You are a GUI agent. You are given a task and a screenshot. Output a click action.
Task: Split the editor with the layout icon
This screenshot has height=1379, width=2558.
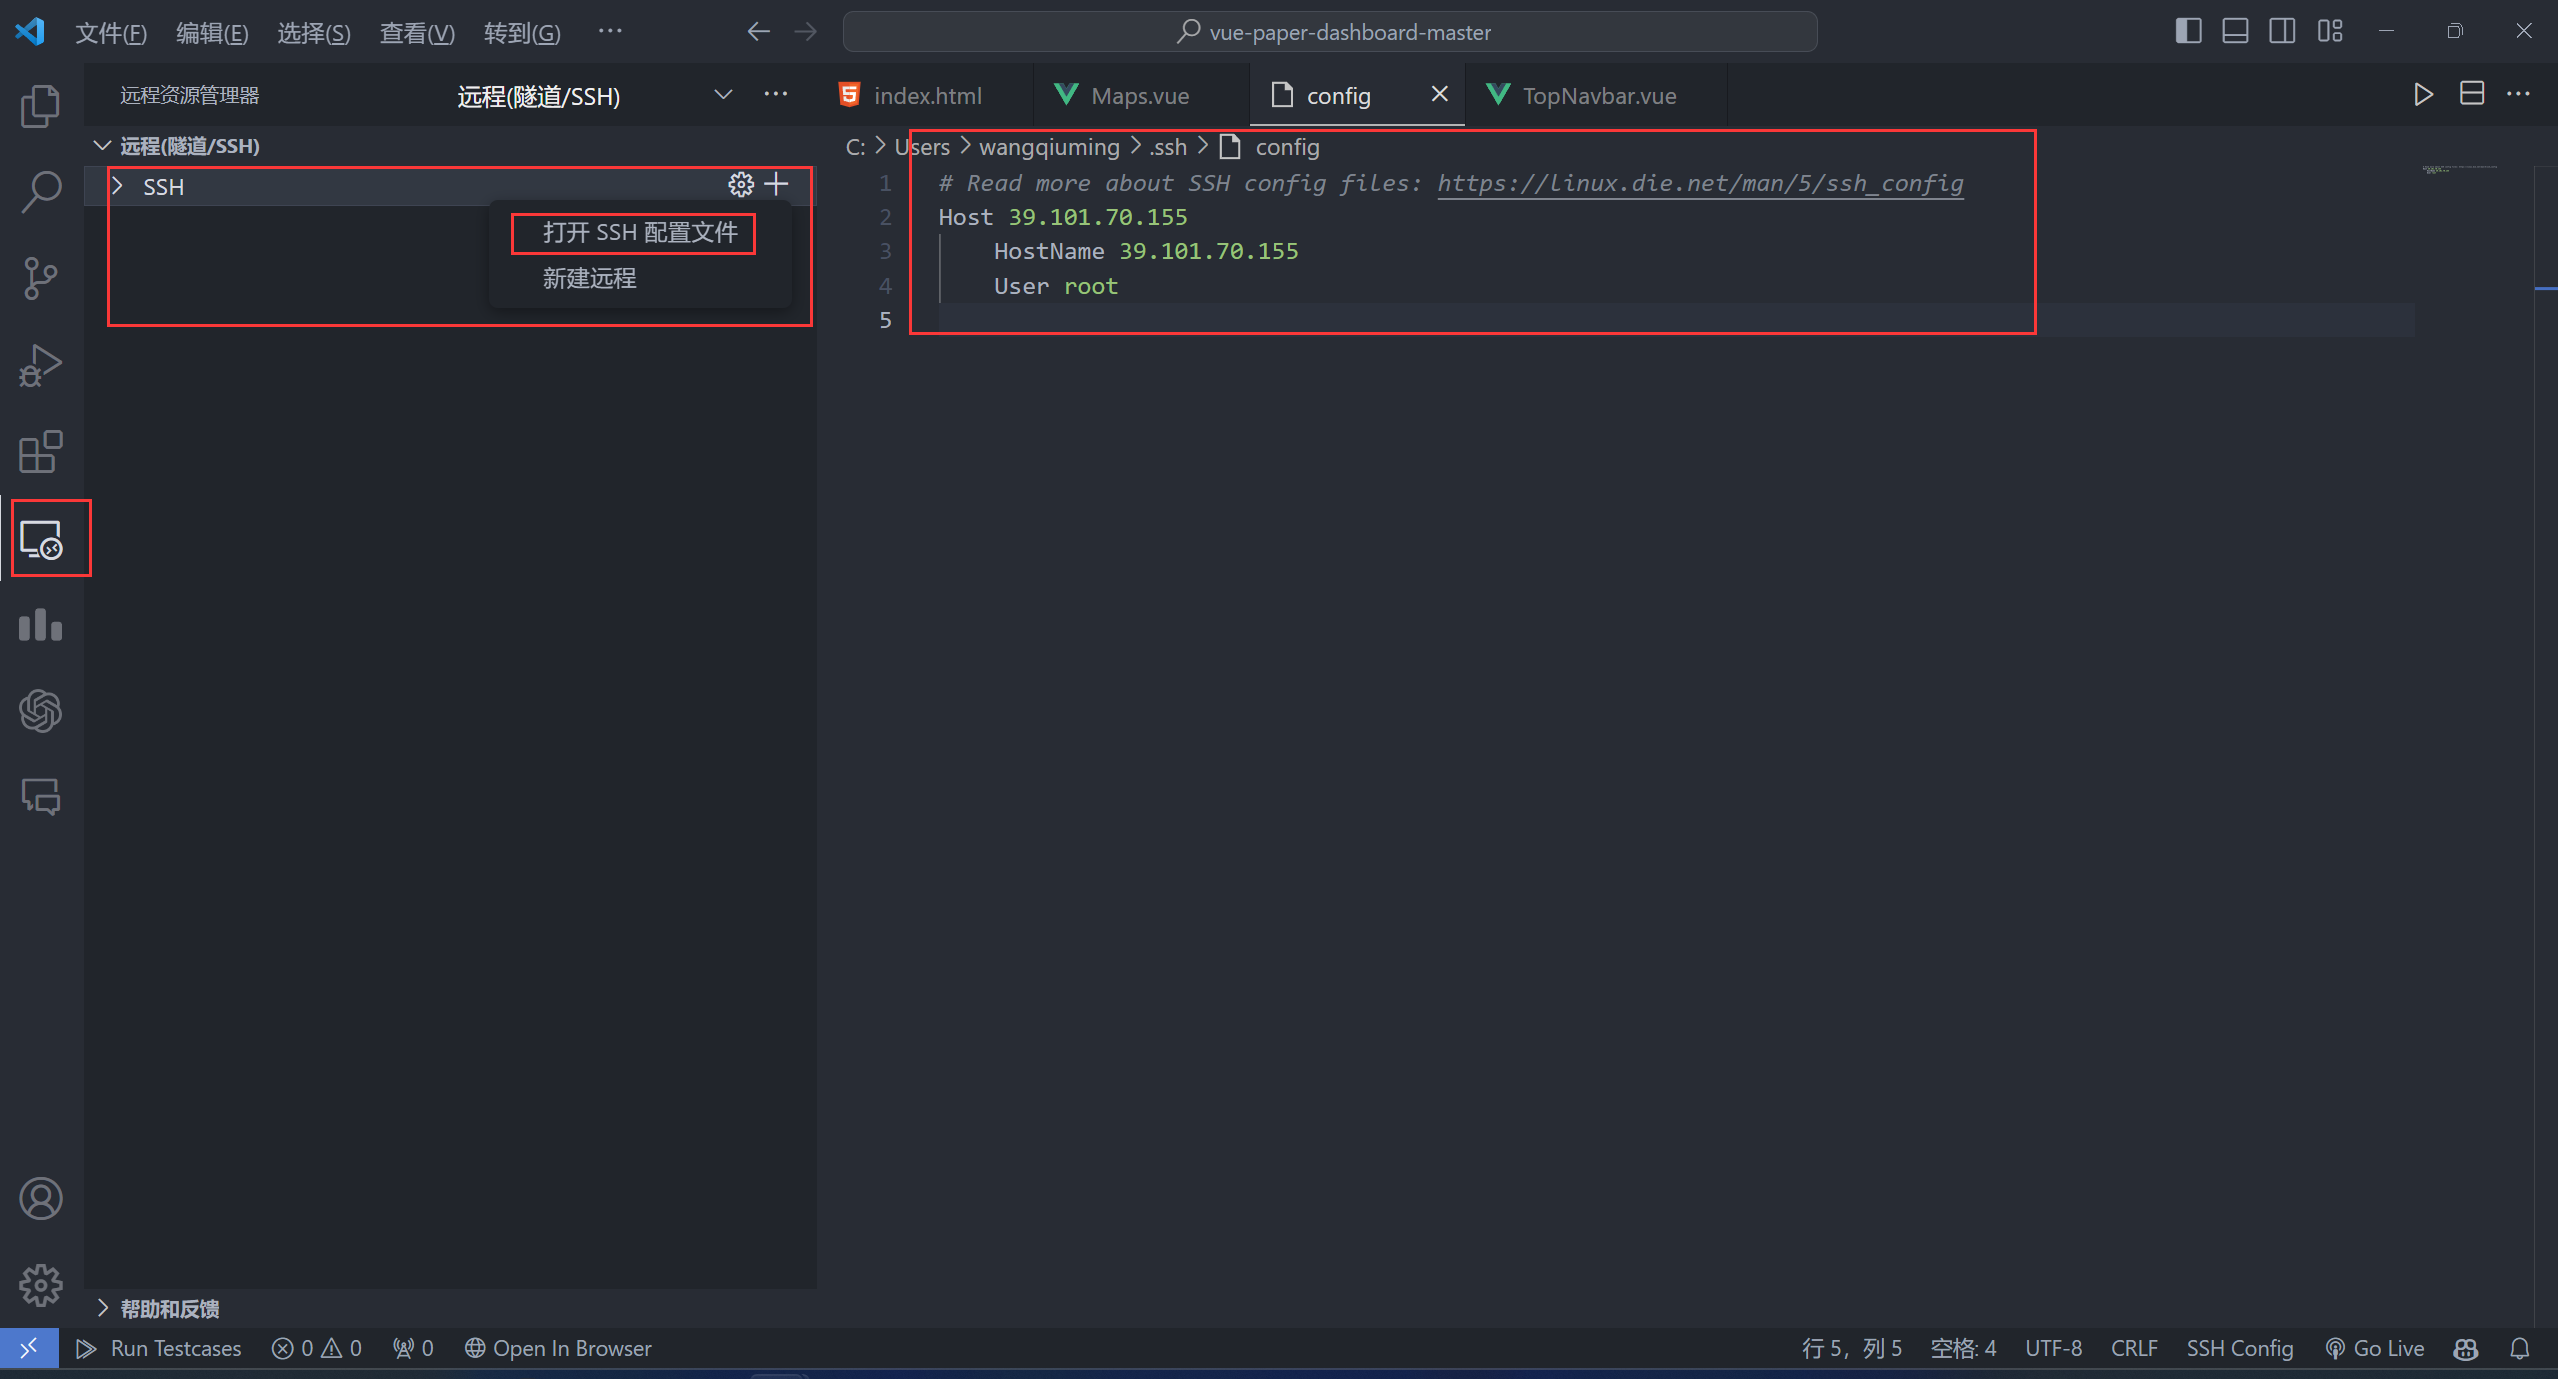(2472, 94)
